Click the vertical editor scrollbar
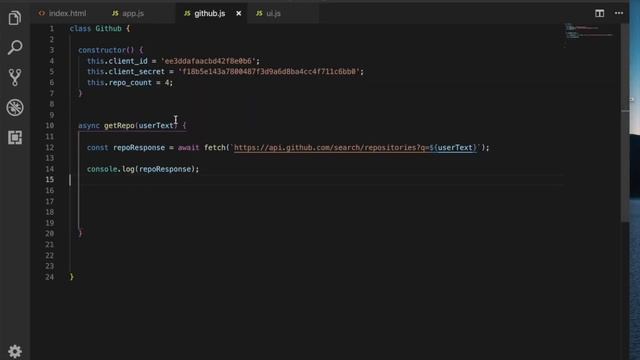 pyautogui.click(x=625, y=122)
